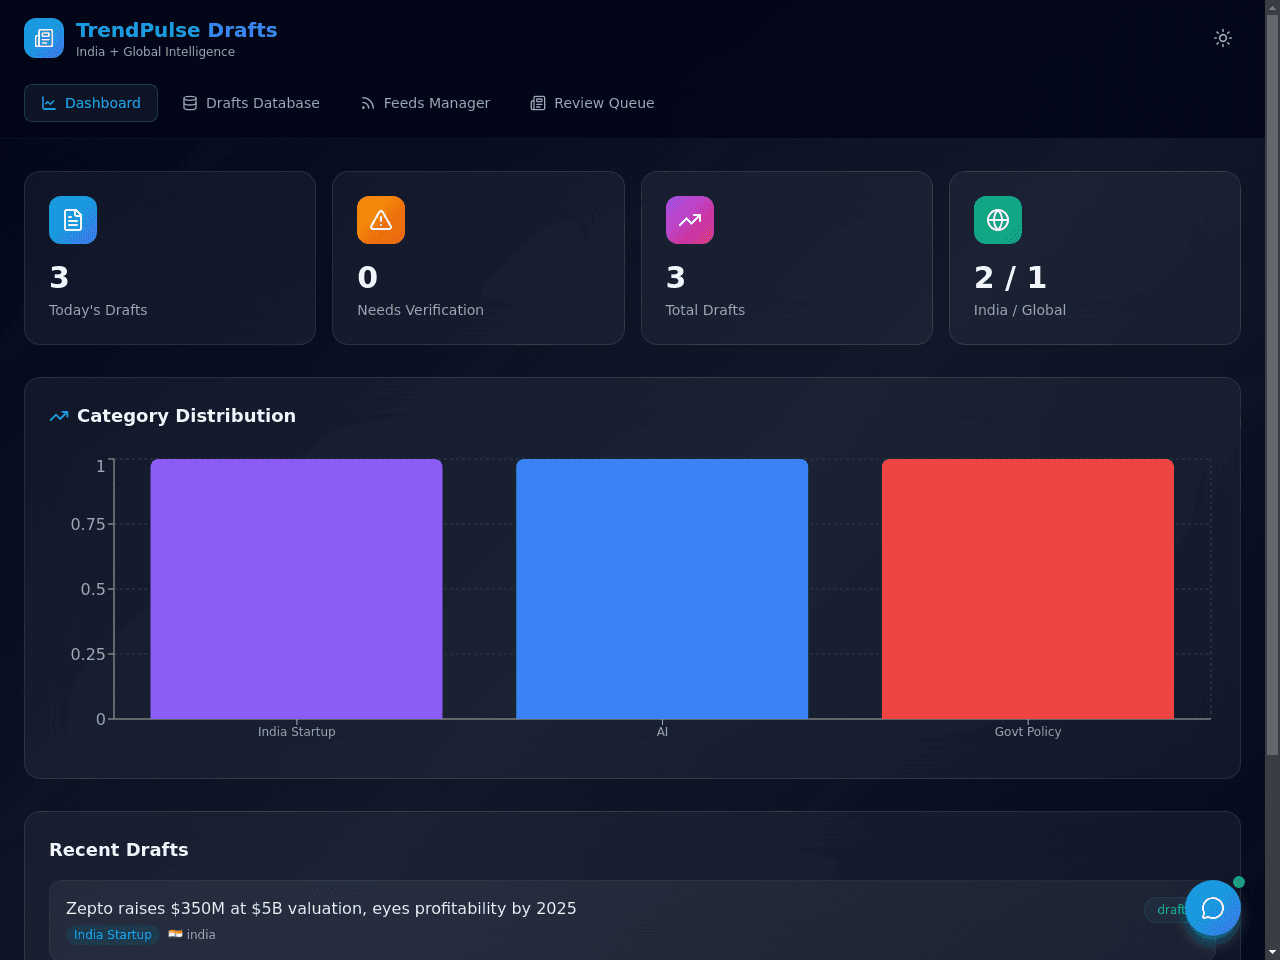The image size is (1280, 960).
Task: Click the India / Global stat card
Action: (1095, 258)
